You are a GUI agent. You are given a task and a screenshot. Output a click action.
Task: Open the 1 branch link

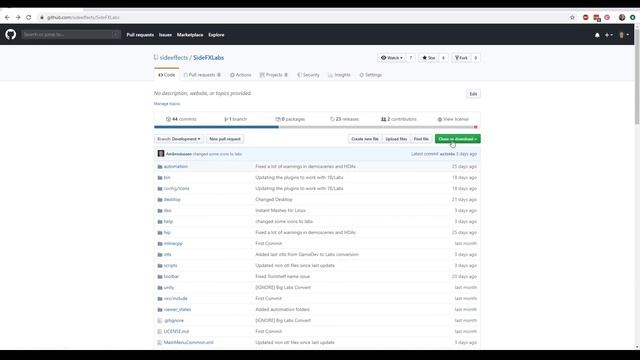tap(236, 119)
